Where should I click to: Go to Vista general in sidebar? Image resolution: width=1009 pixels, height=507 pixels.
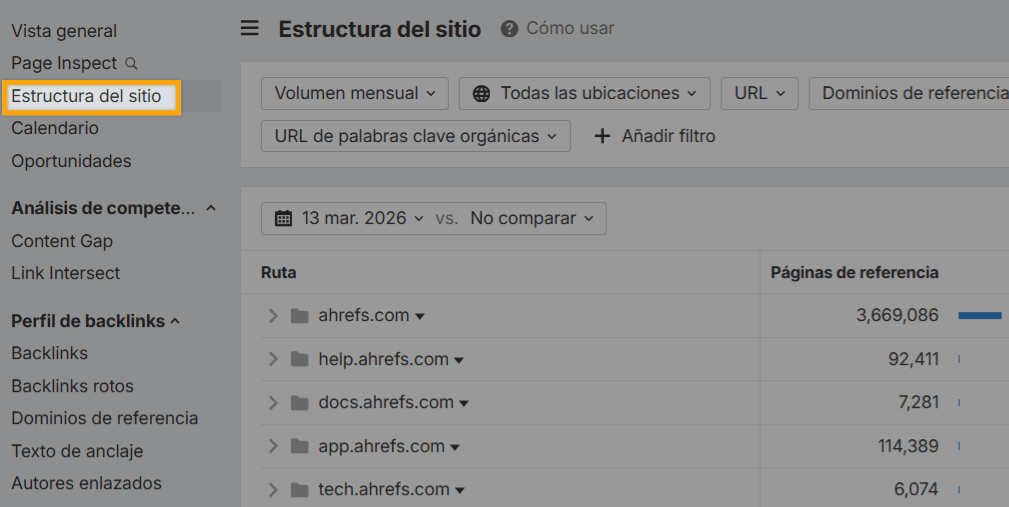coord(64,31)
